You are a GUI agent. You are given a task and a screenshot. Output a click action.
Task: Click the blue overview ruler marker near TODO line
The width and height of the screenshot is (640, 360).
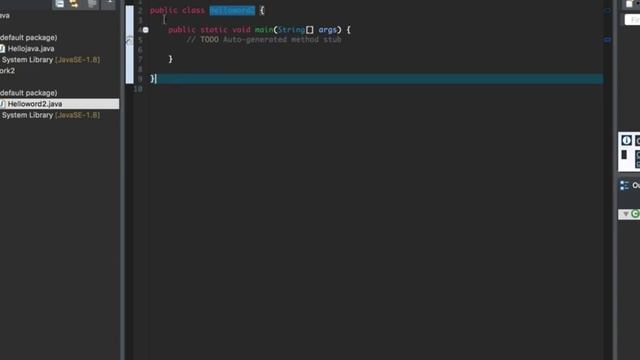click(x=607, y=40)
